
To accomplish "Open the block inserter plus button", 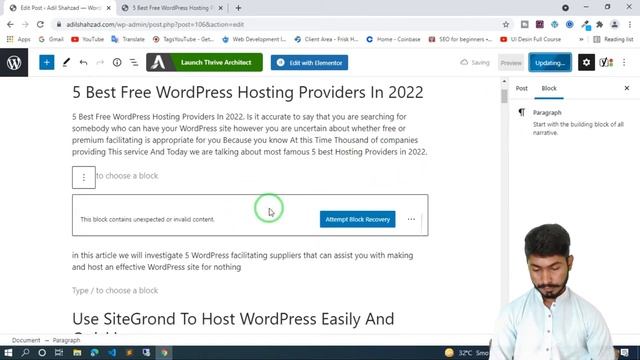I will click(x=47, y=62).
